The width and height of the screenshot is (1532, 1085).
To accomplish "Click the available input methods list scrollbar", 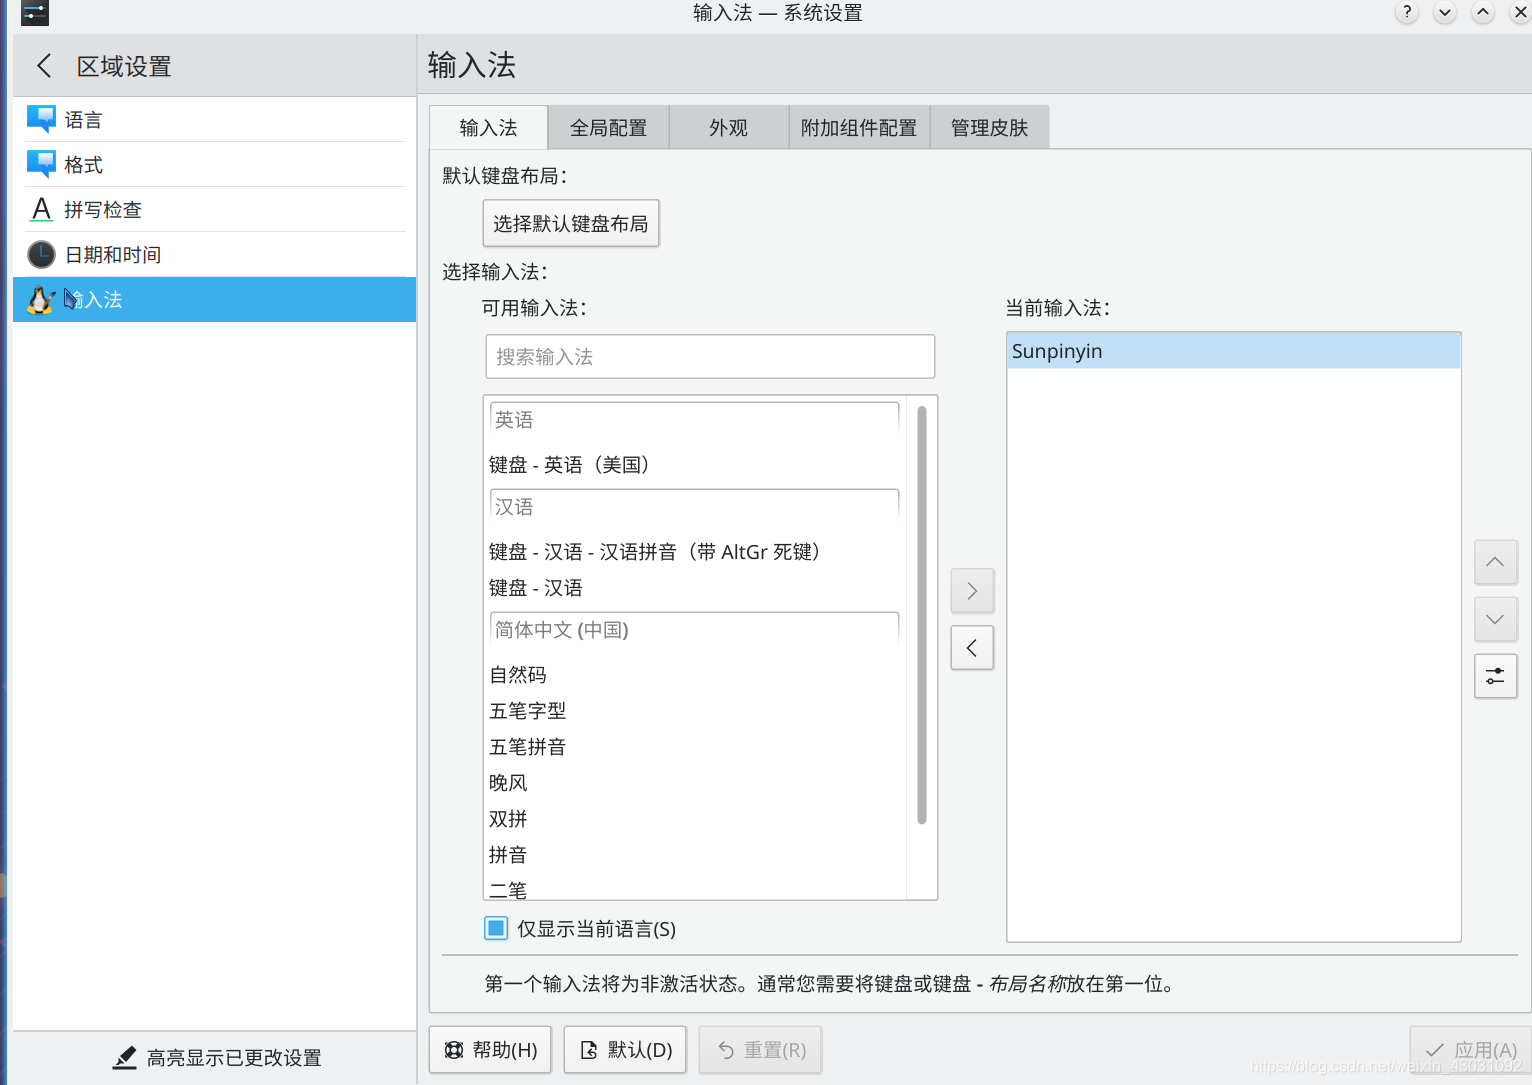I will 922,615.
